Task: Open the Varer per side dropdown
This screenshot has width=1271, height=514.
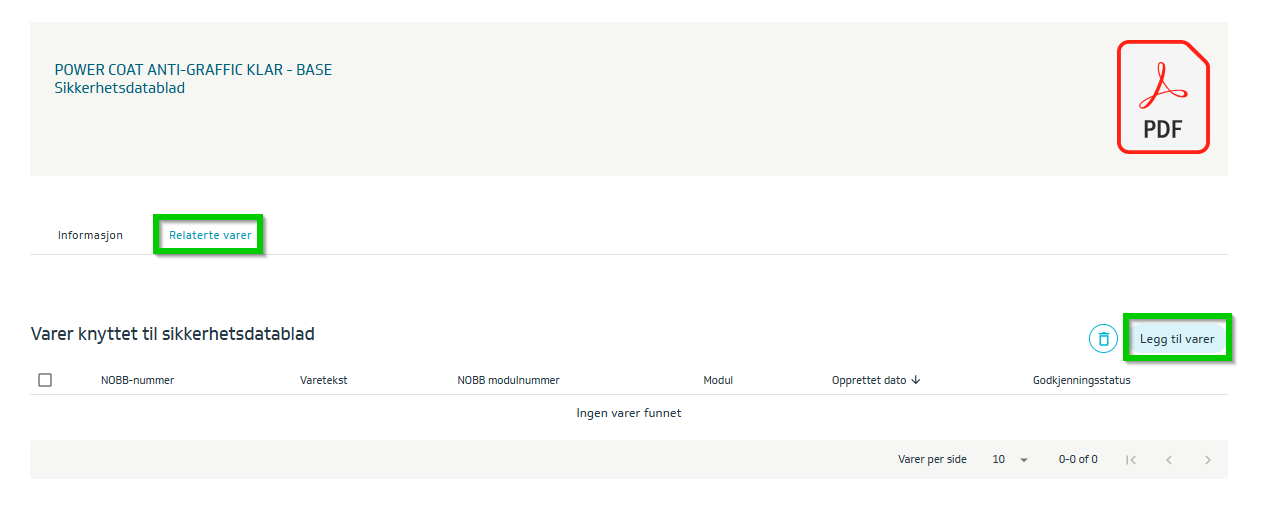Action: pyautogui.click(x=1010, y=460)
